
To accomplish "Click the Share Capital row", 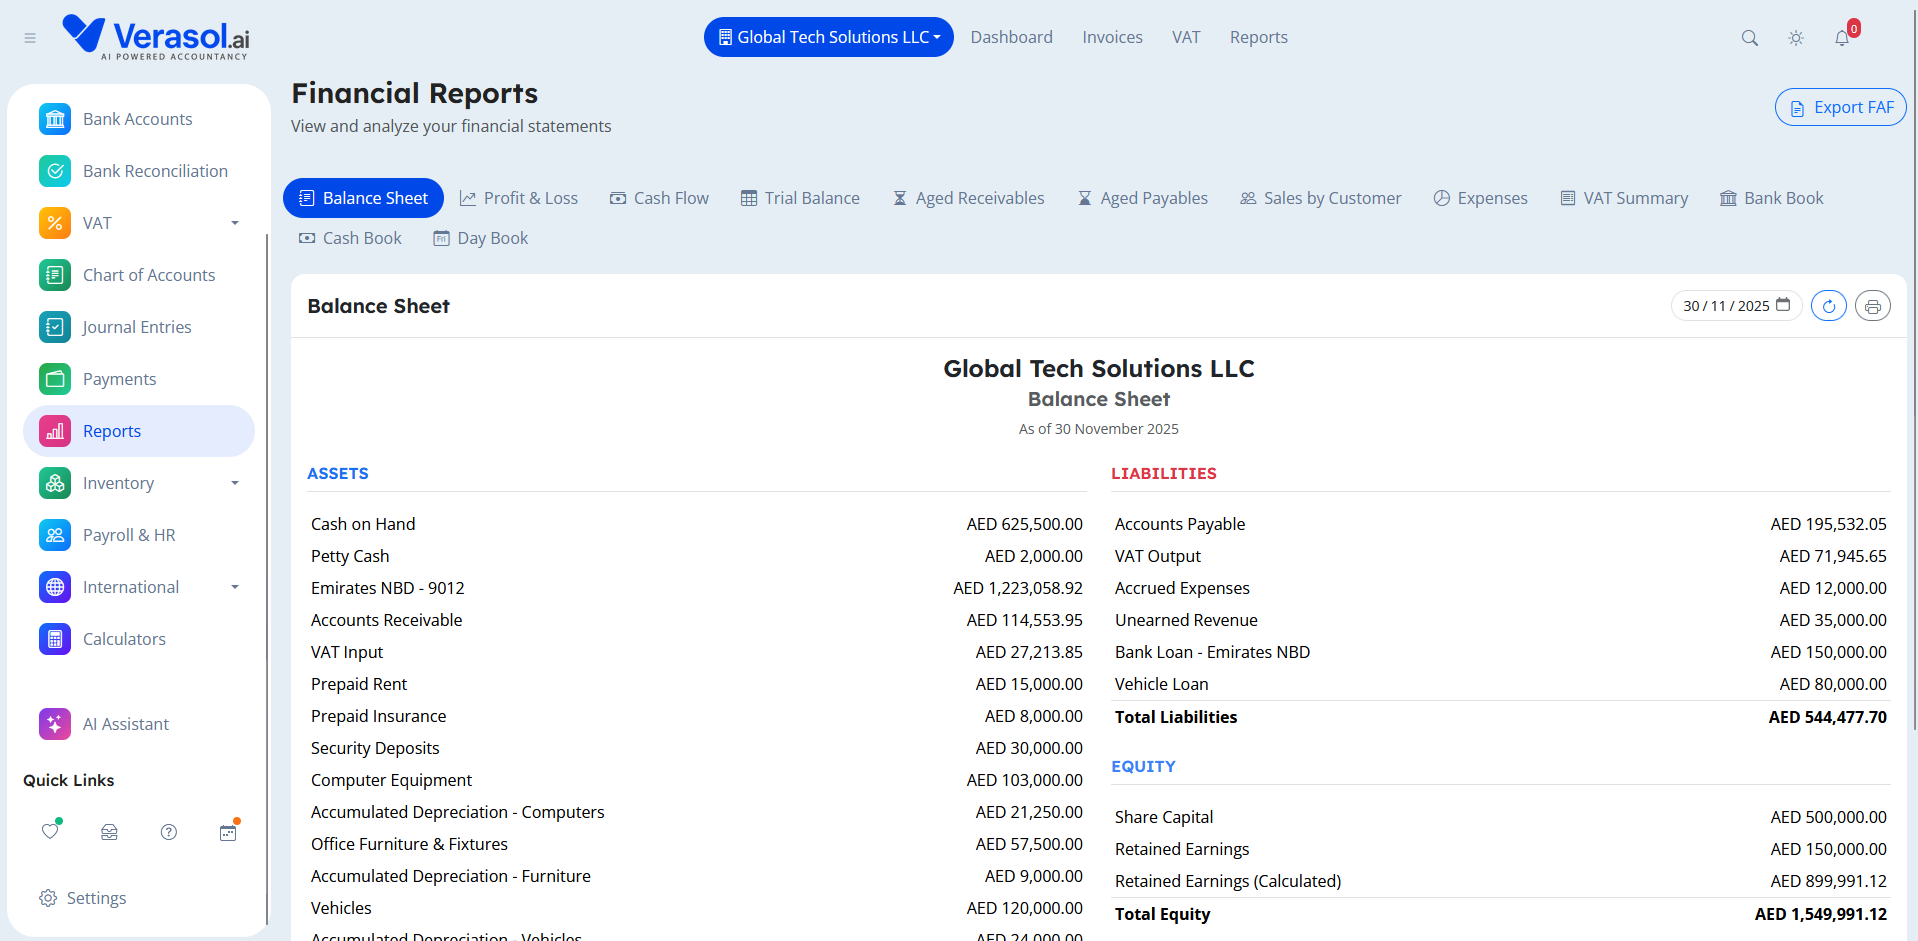I will [x=1501, y=817].
